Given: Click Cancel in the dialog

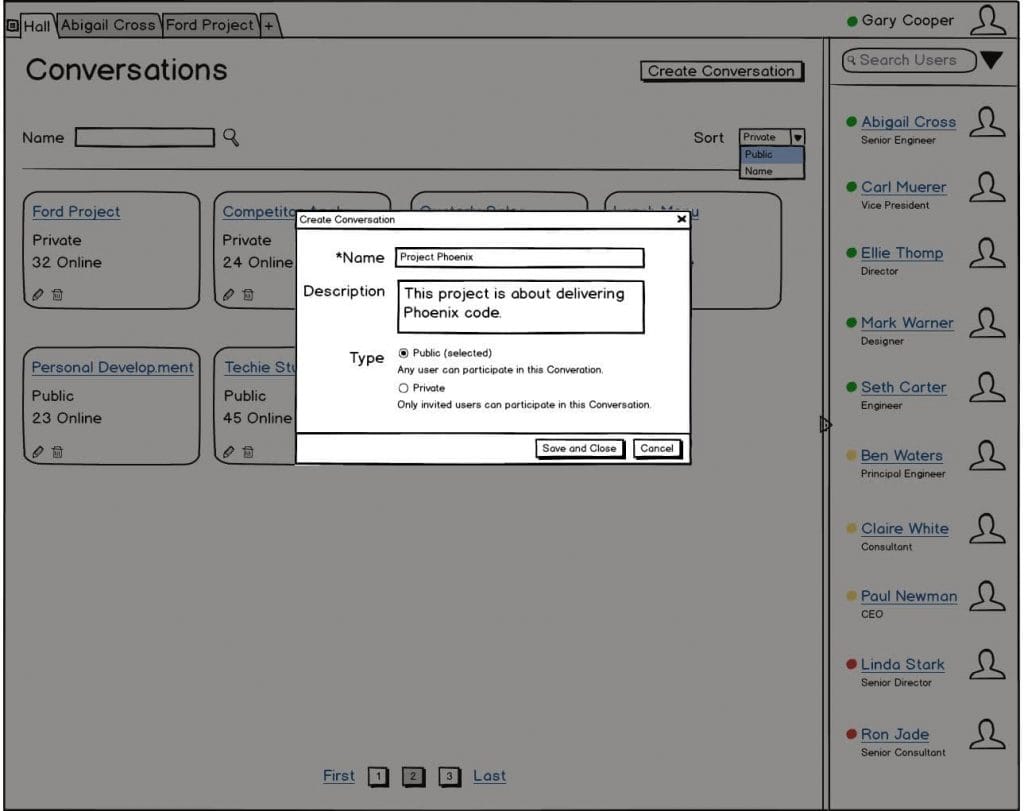Looking at the screenshot, I should point(657,449).
